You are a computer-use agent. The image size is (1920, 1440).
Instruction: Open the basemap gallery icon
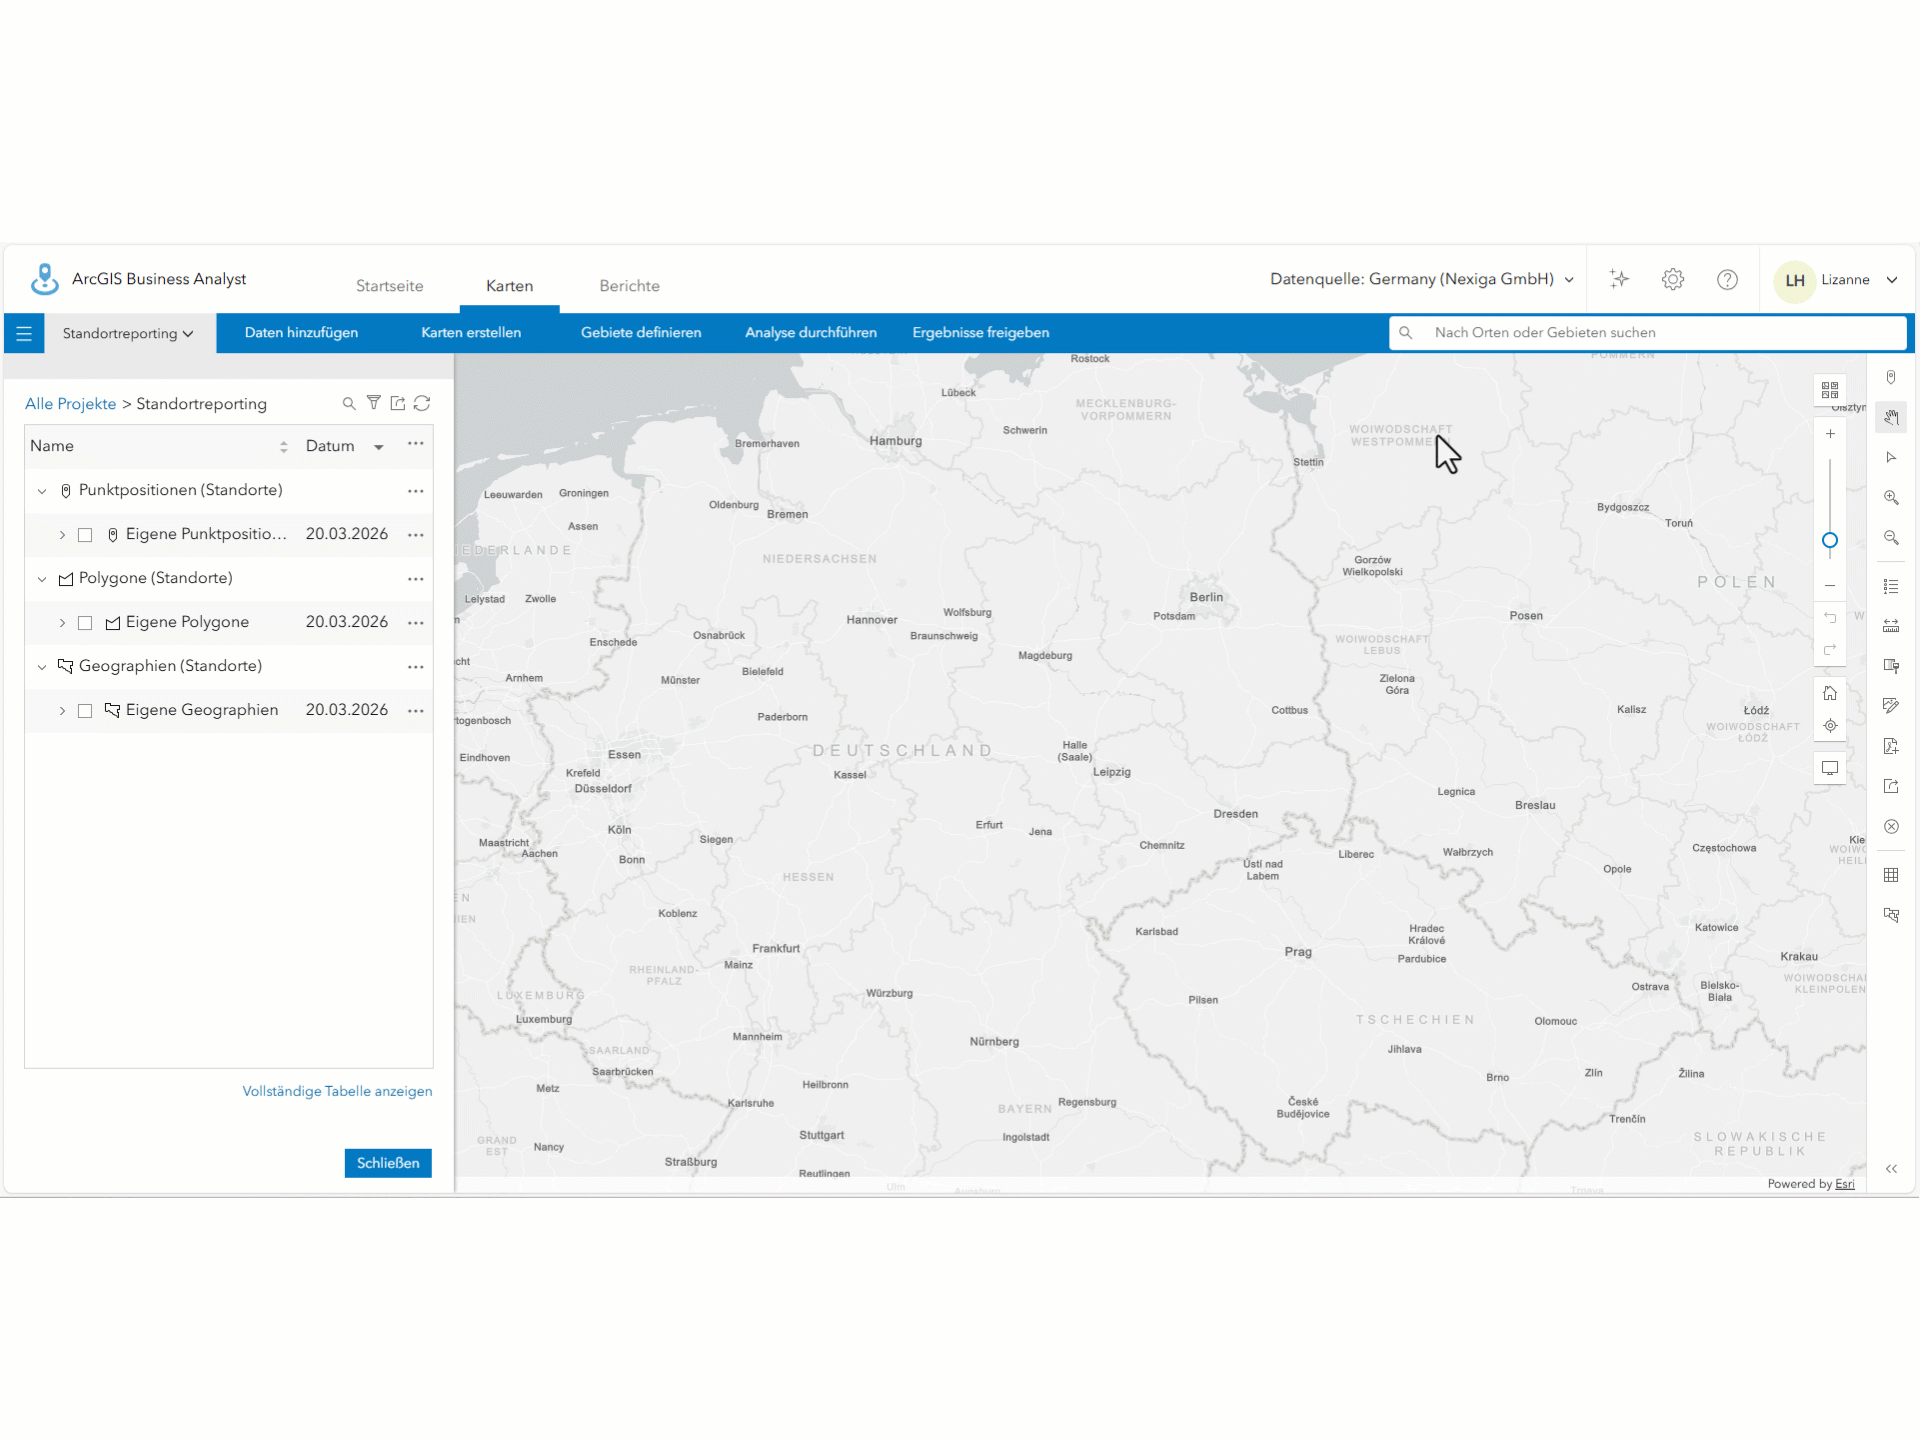(1830, 390)
